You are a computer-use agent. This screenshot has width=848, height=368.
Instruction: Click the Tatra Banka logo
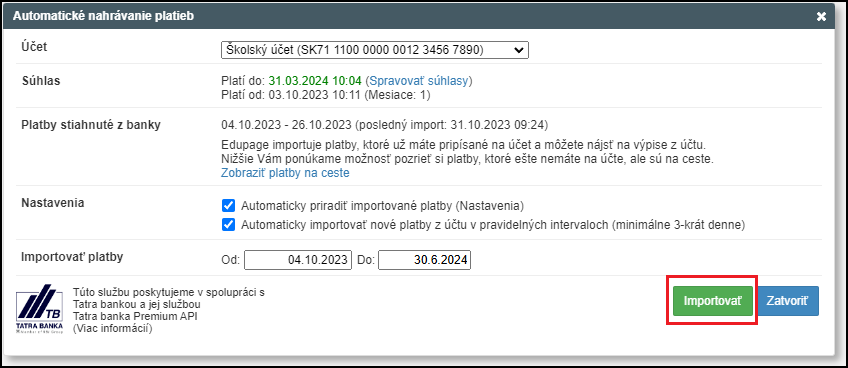(x=39, y=308)
